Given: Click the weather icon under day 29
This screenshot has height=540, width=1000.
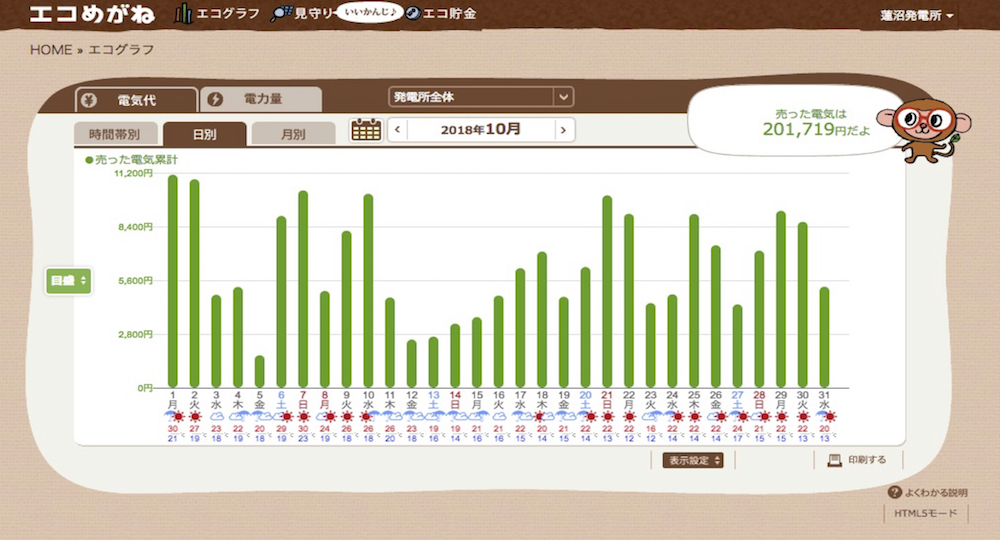Looking at the screenshot, I should tap(781, 417).
